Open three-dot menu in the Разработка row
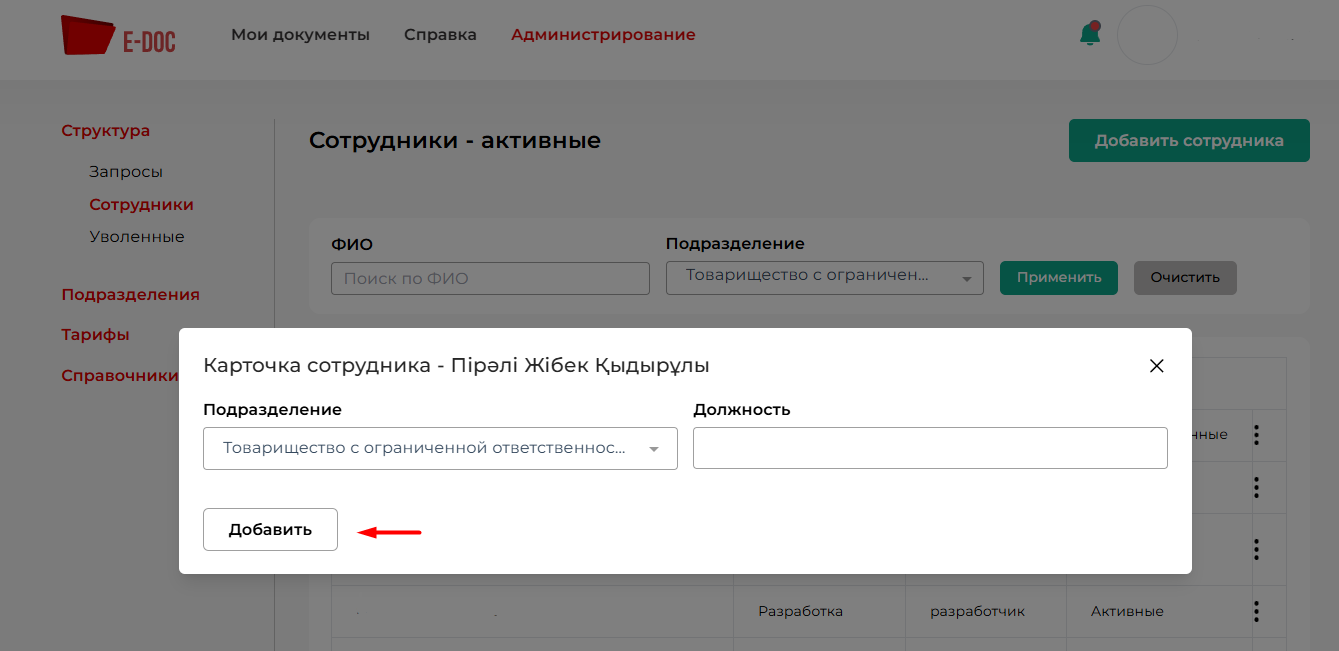 [x=1256, y=611]
